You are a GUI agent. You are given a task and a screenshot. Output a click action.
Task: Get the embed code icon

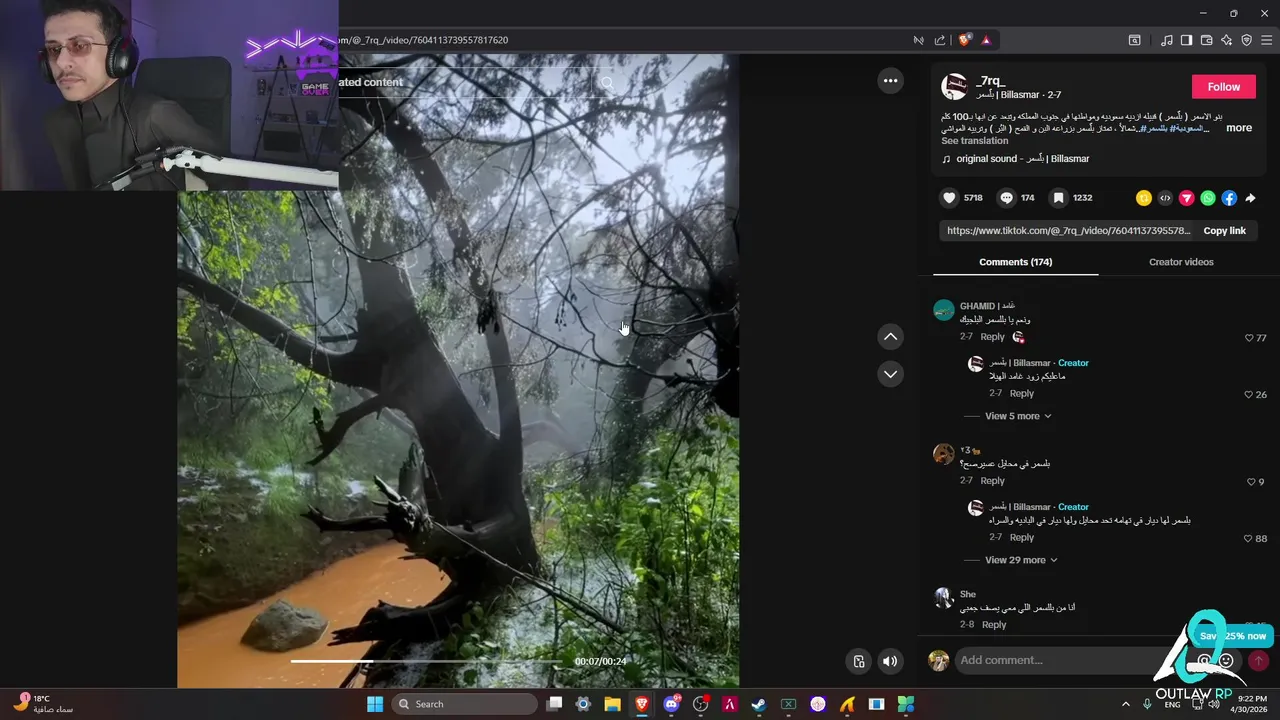pyautogui.click(x=1165, y=198)
